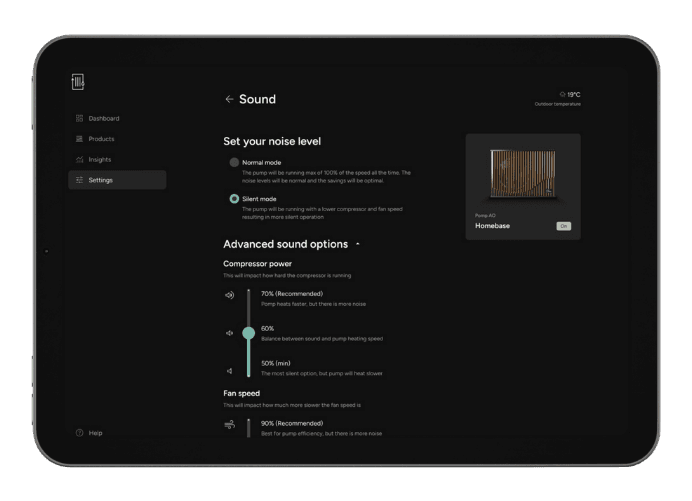Toggle the Homebase pump On switch
The height and width of the screenshot is (501, 692).
click(x=564, y=226)
